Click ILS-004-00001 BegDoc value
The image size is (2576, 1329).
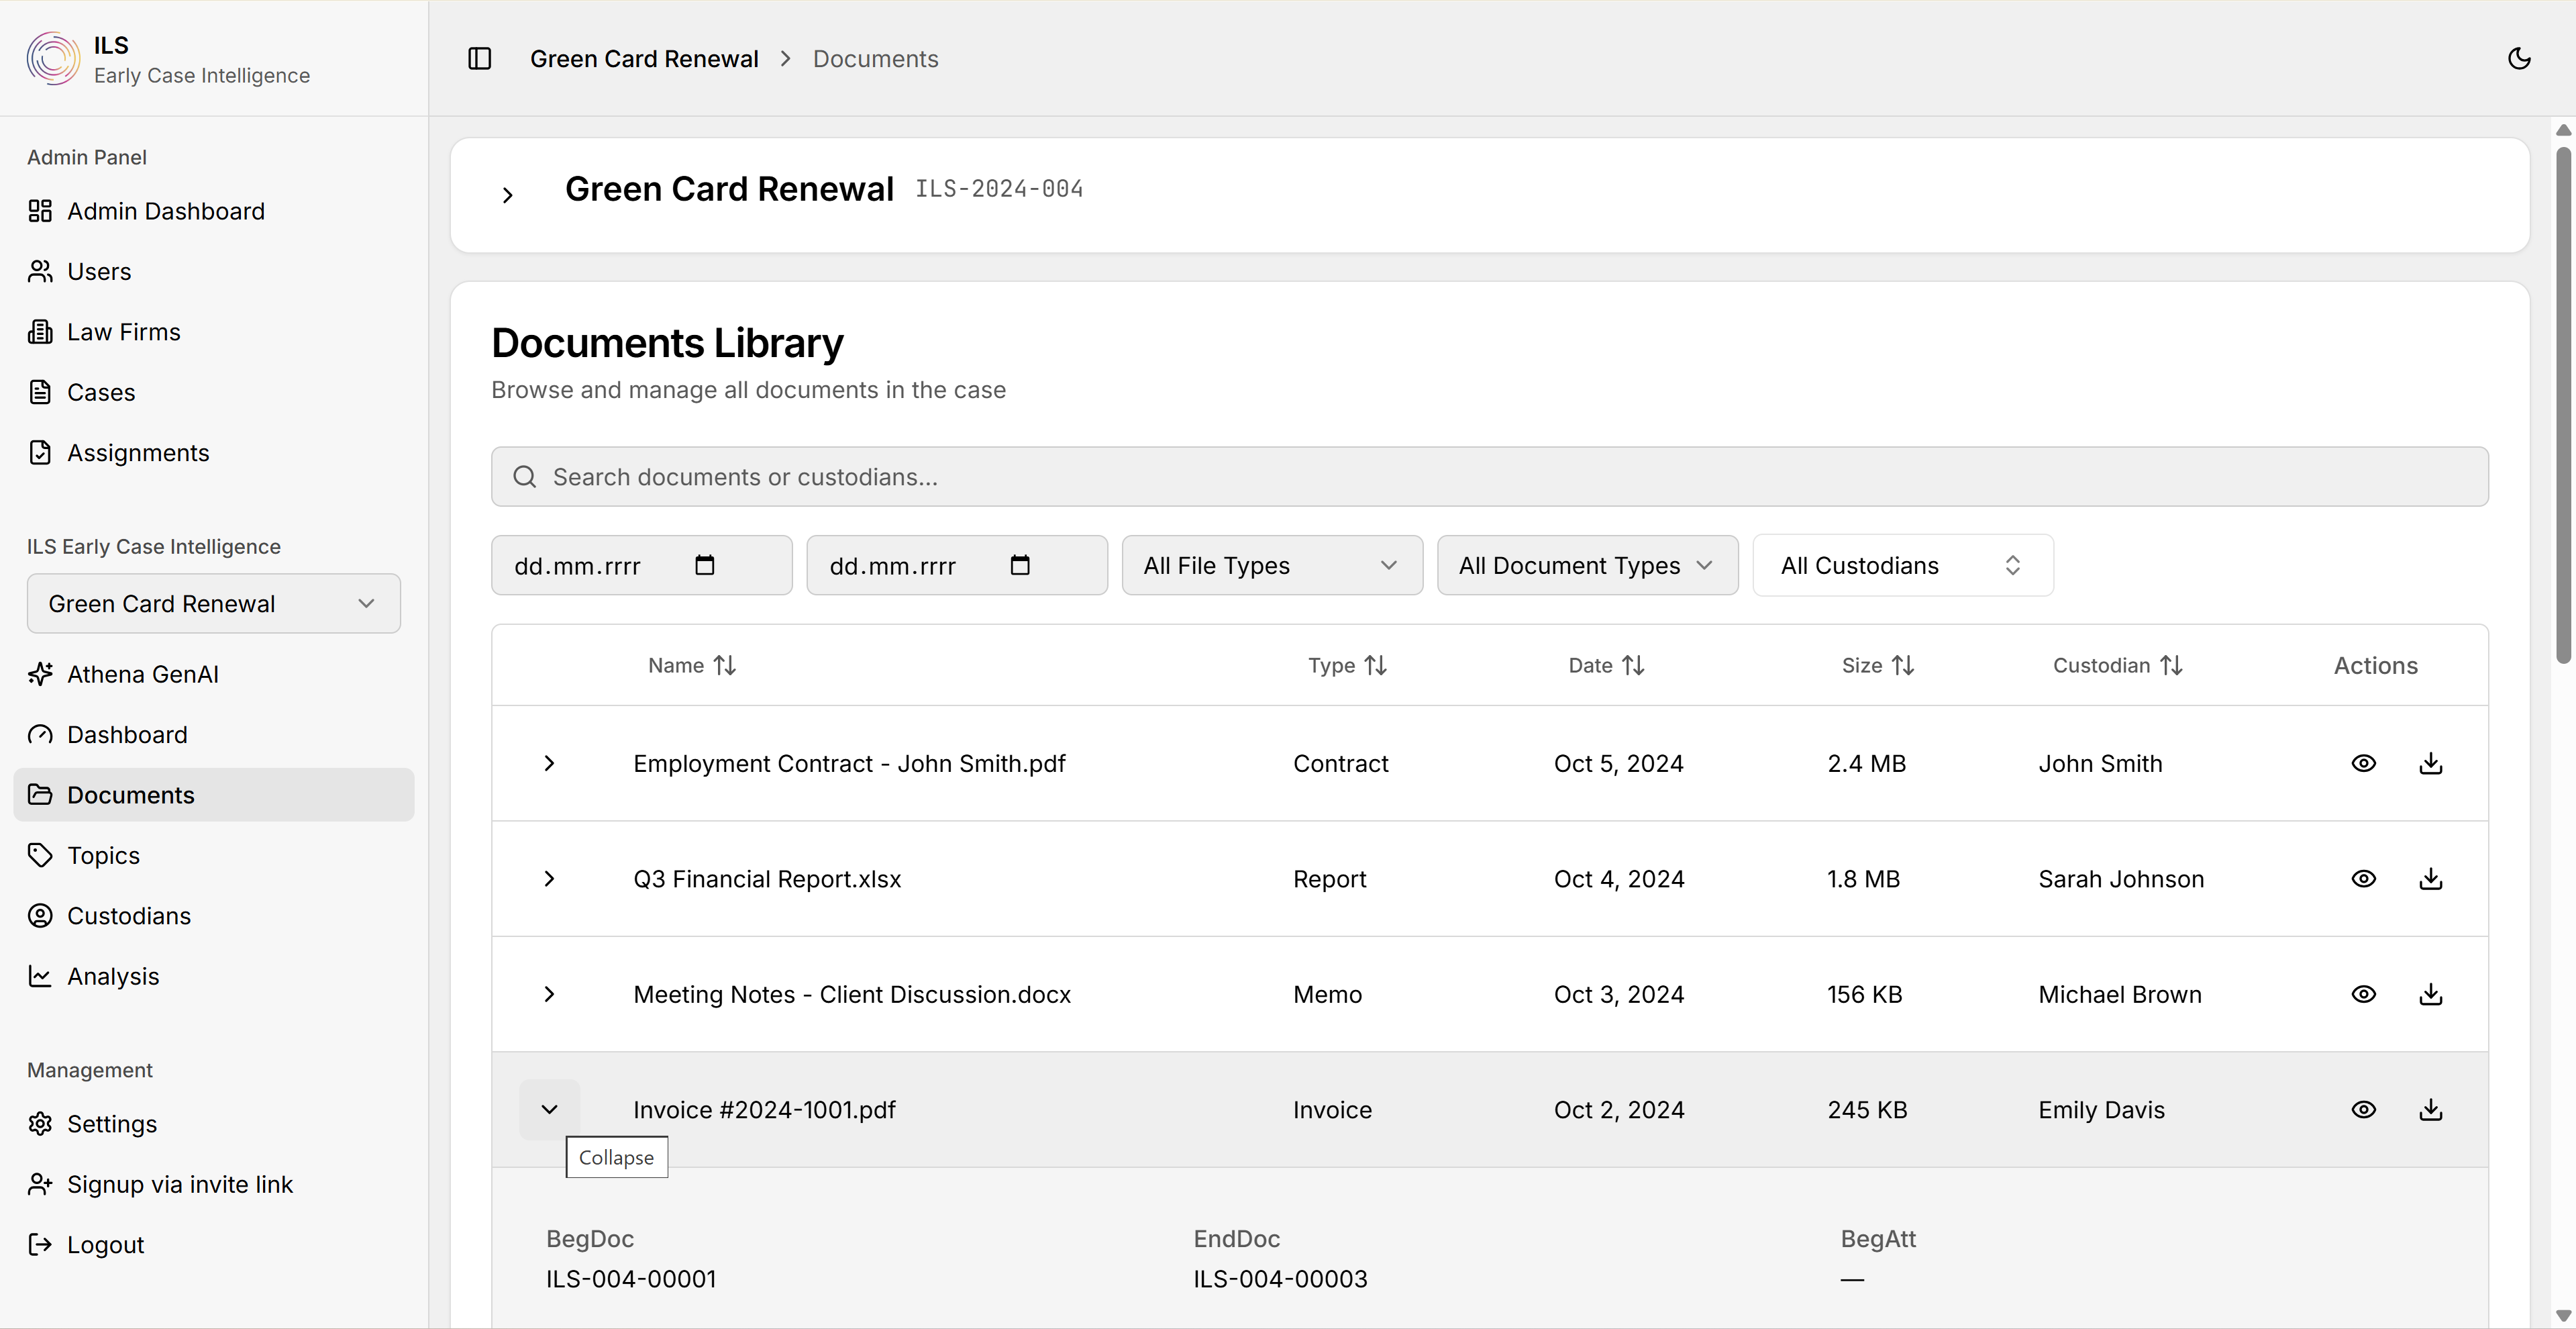coord(631,1279)
